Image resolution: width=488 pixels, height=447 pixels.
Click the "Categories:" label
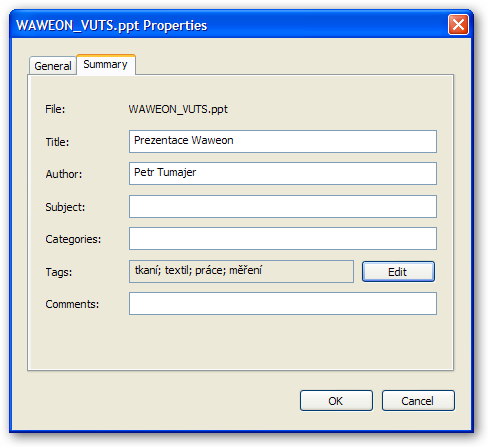73,239
